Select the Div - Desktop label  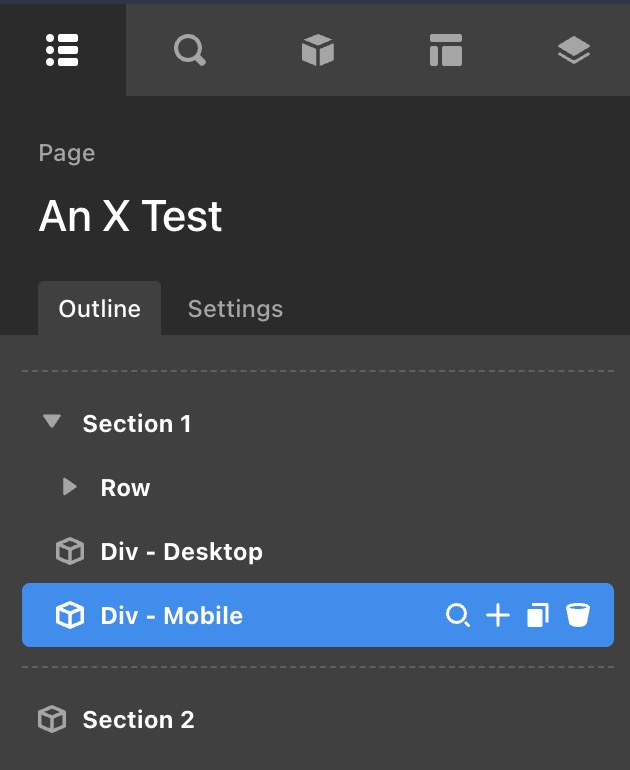tap(181, 552)
